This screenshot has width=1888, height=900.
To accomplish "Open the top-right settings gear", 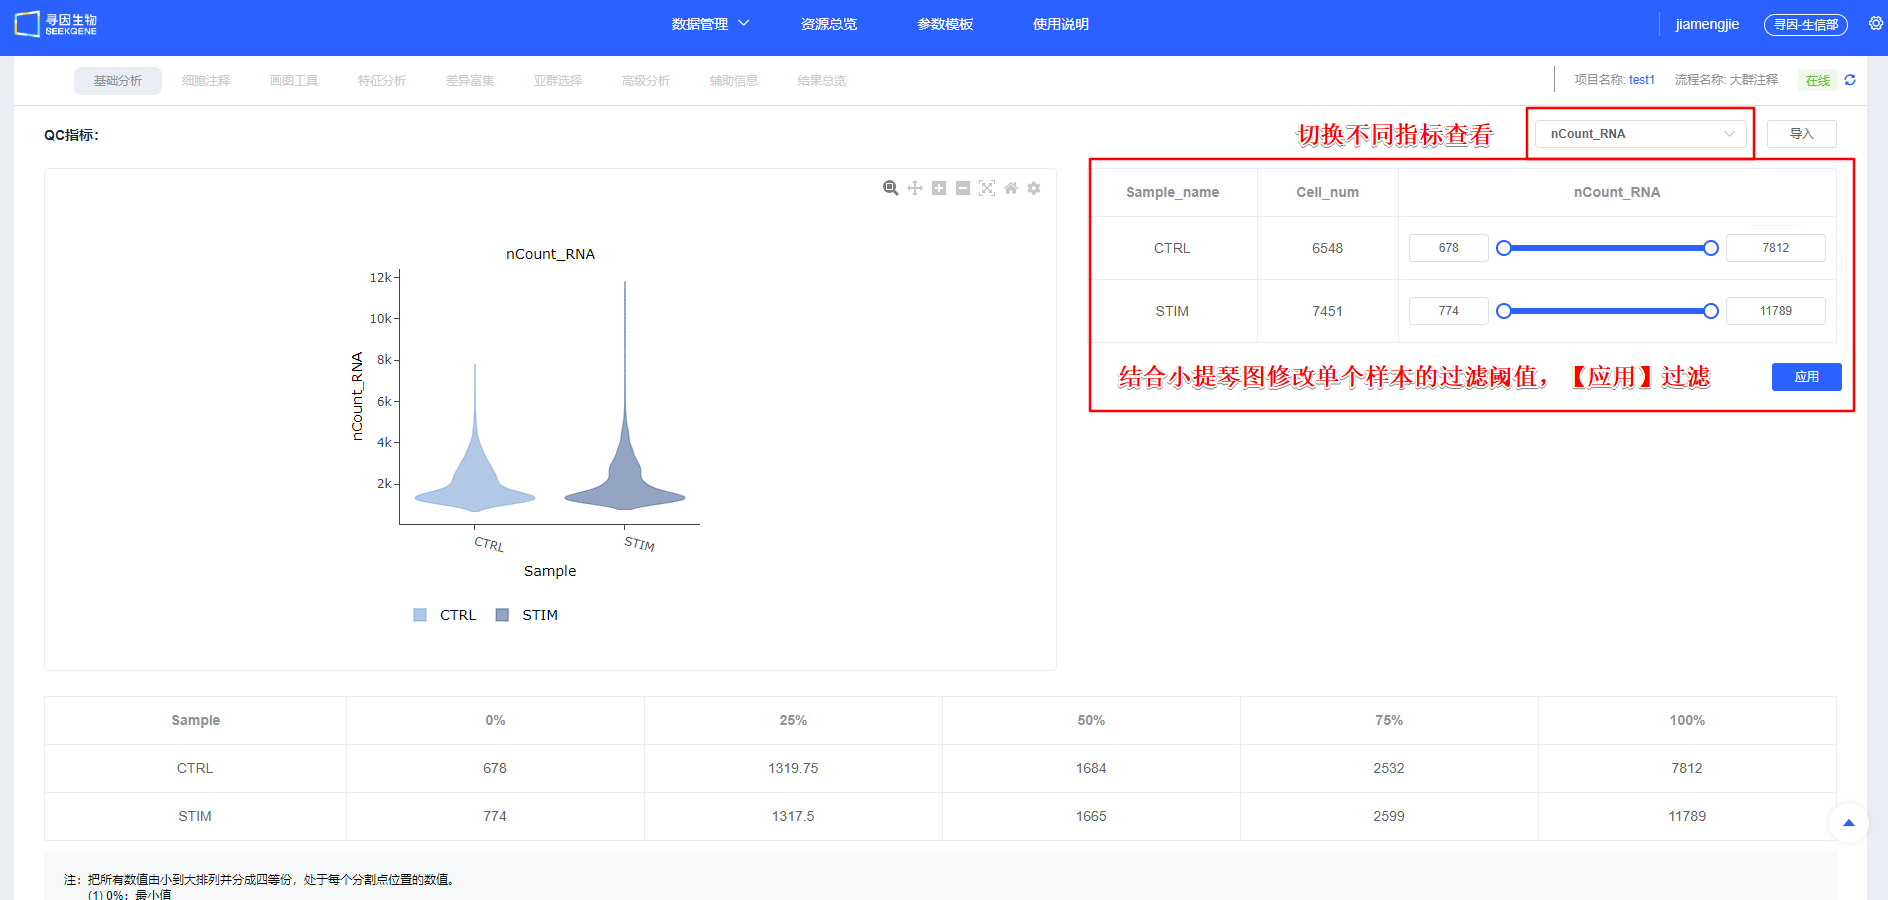I will click(1876, 23).
